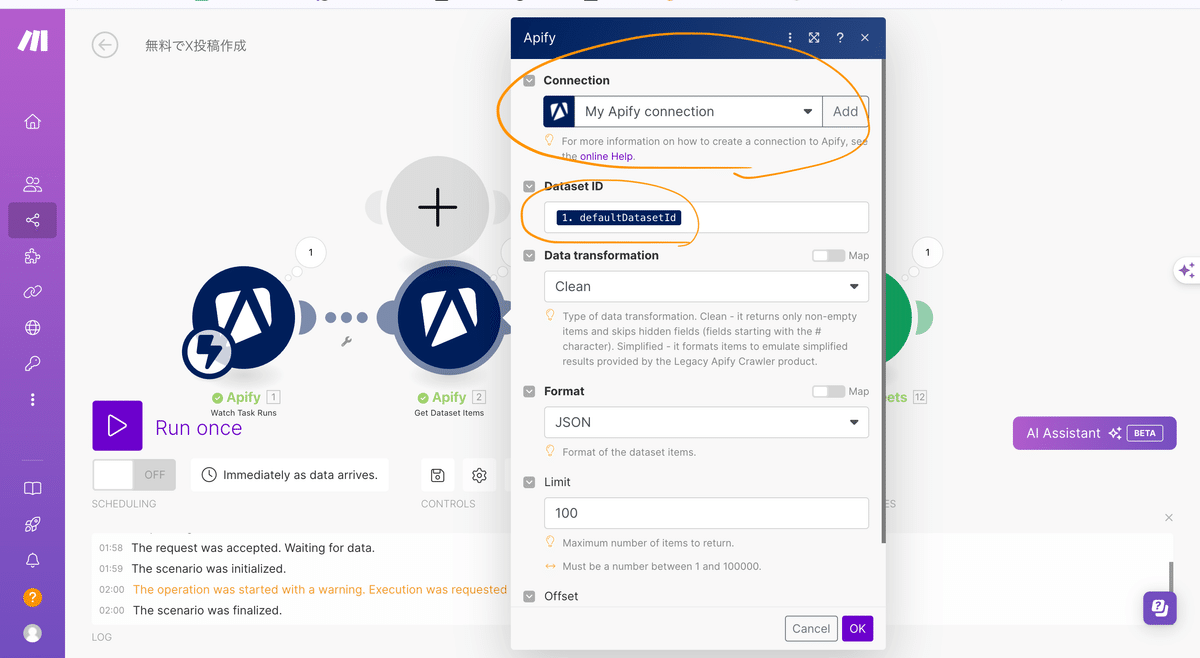Open Data transformation Clean dropdown
Viewport: 1200px width, 658px height.
[706, 287]
